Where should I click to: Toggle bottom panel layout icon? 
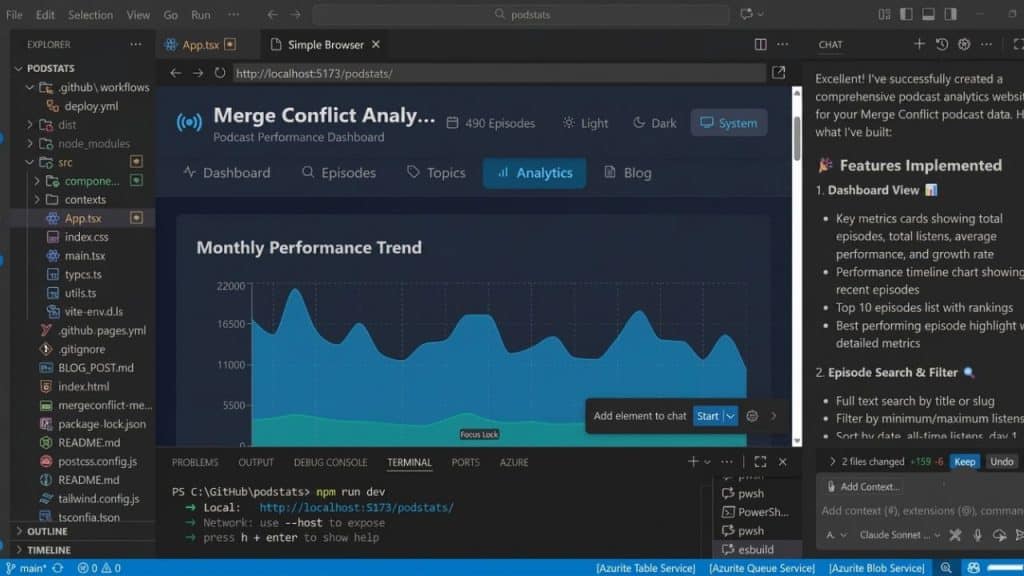(x=928, y=14)
